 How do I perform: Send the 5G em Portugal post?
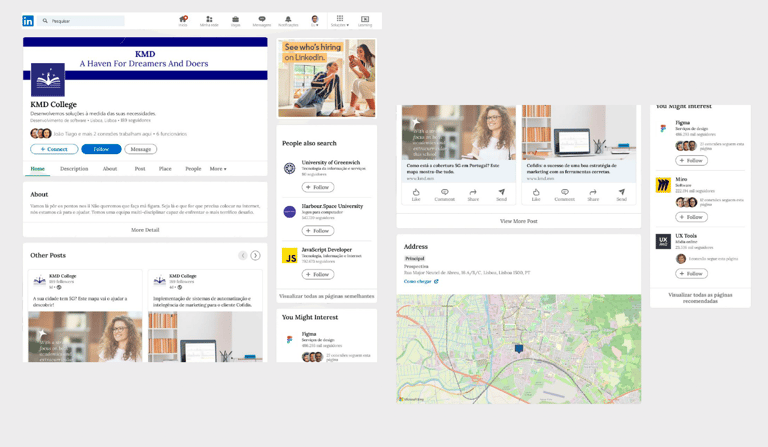tap(501, 195)
